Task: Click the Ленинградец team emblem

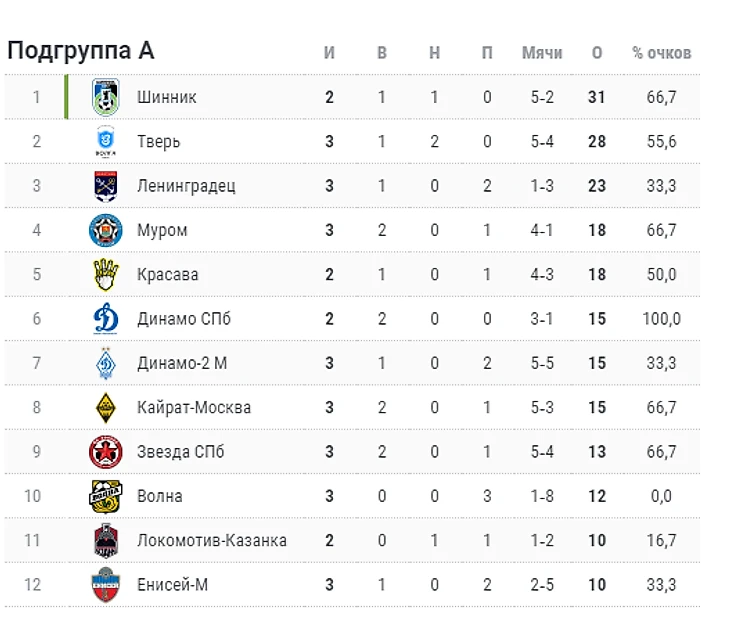Action: tap(105, 186)
